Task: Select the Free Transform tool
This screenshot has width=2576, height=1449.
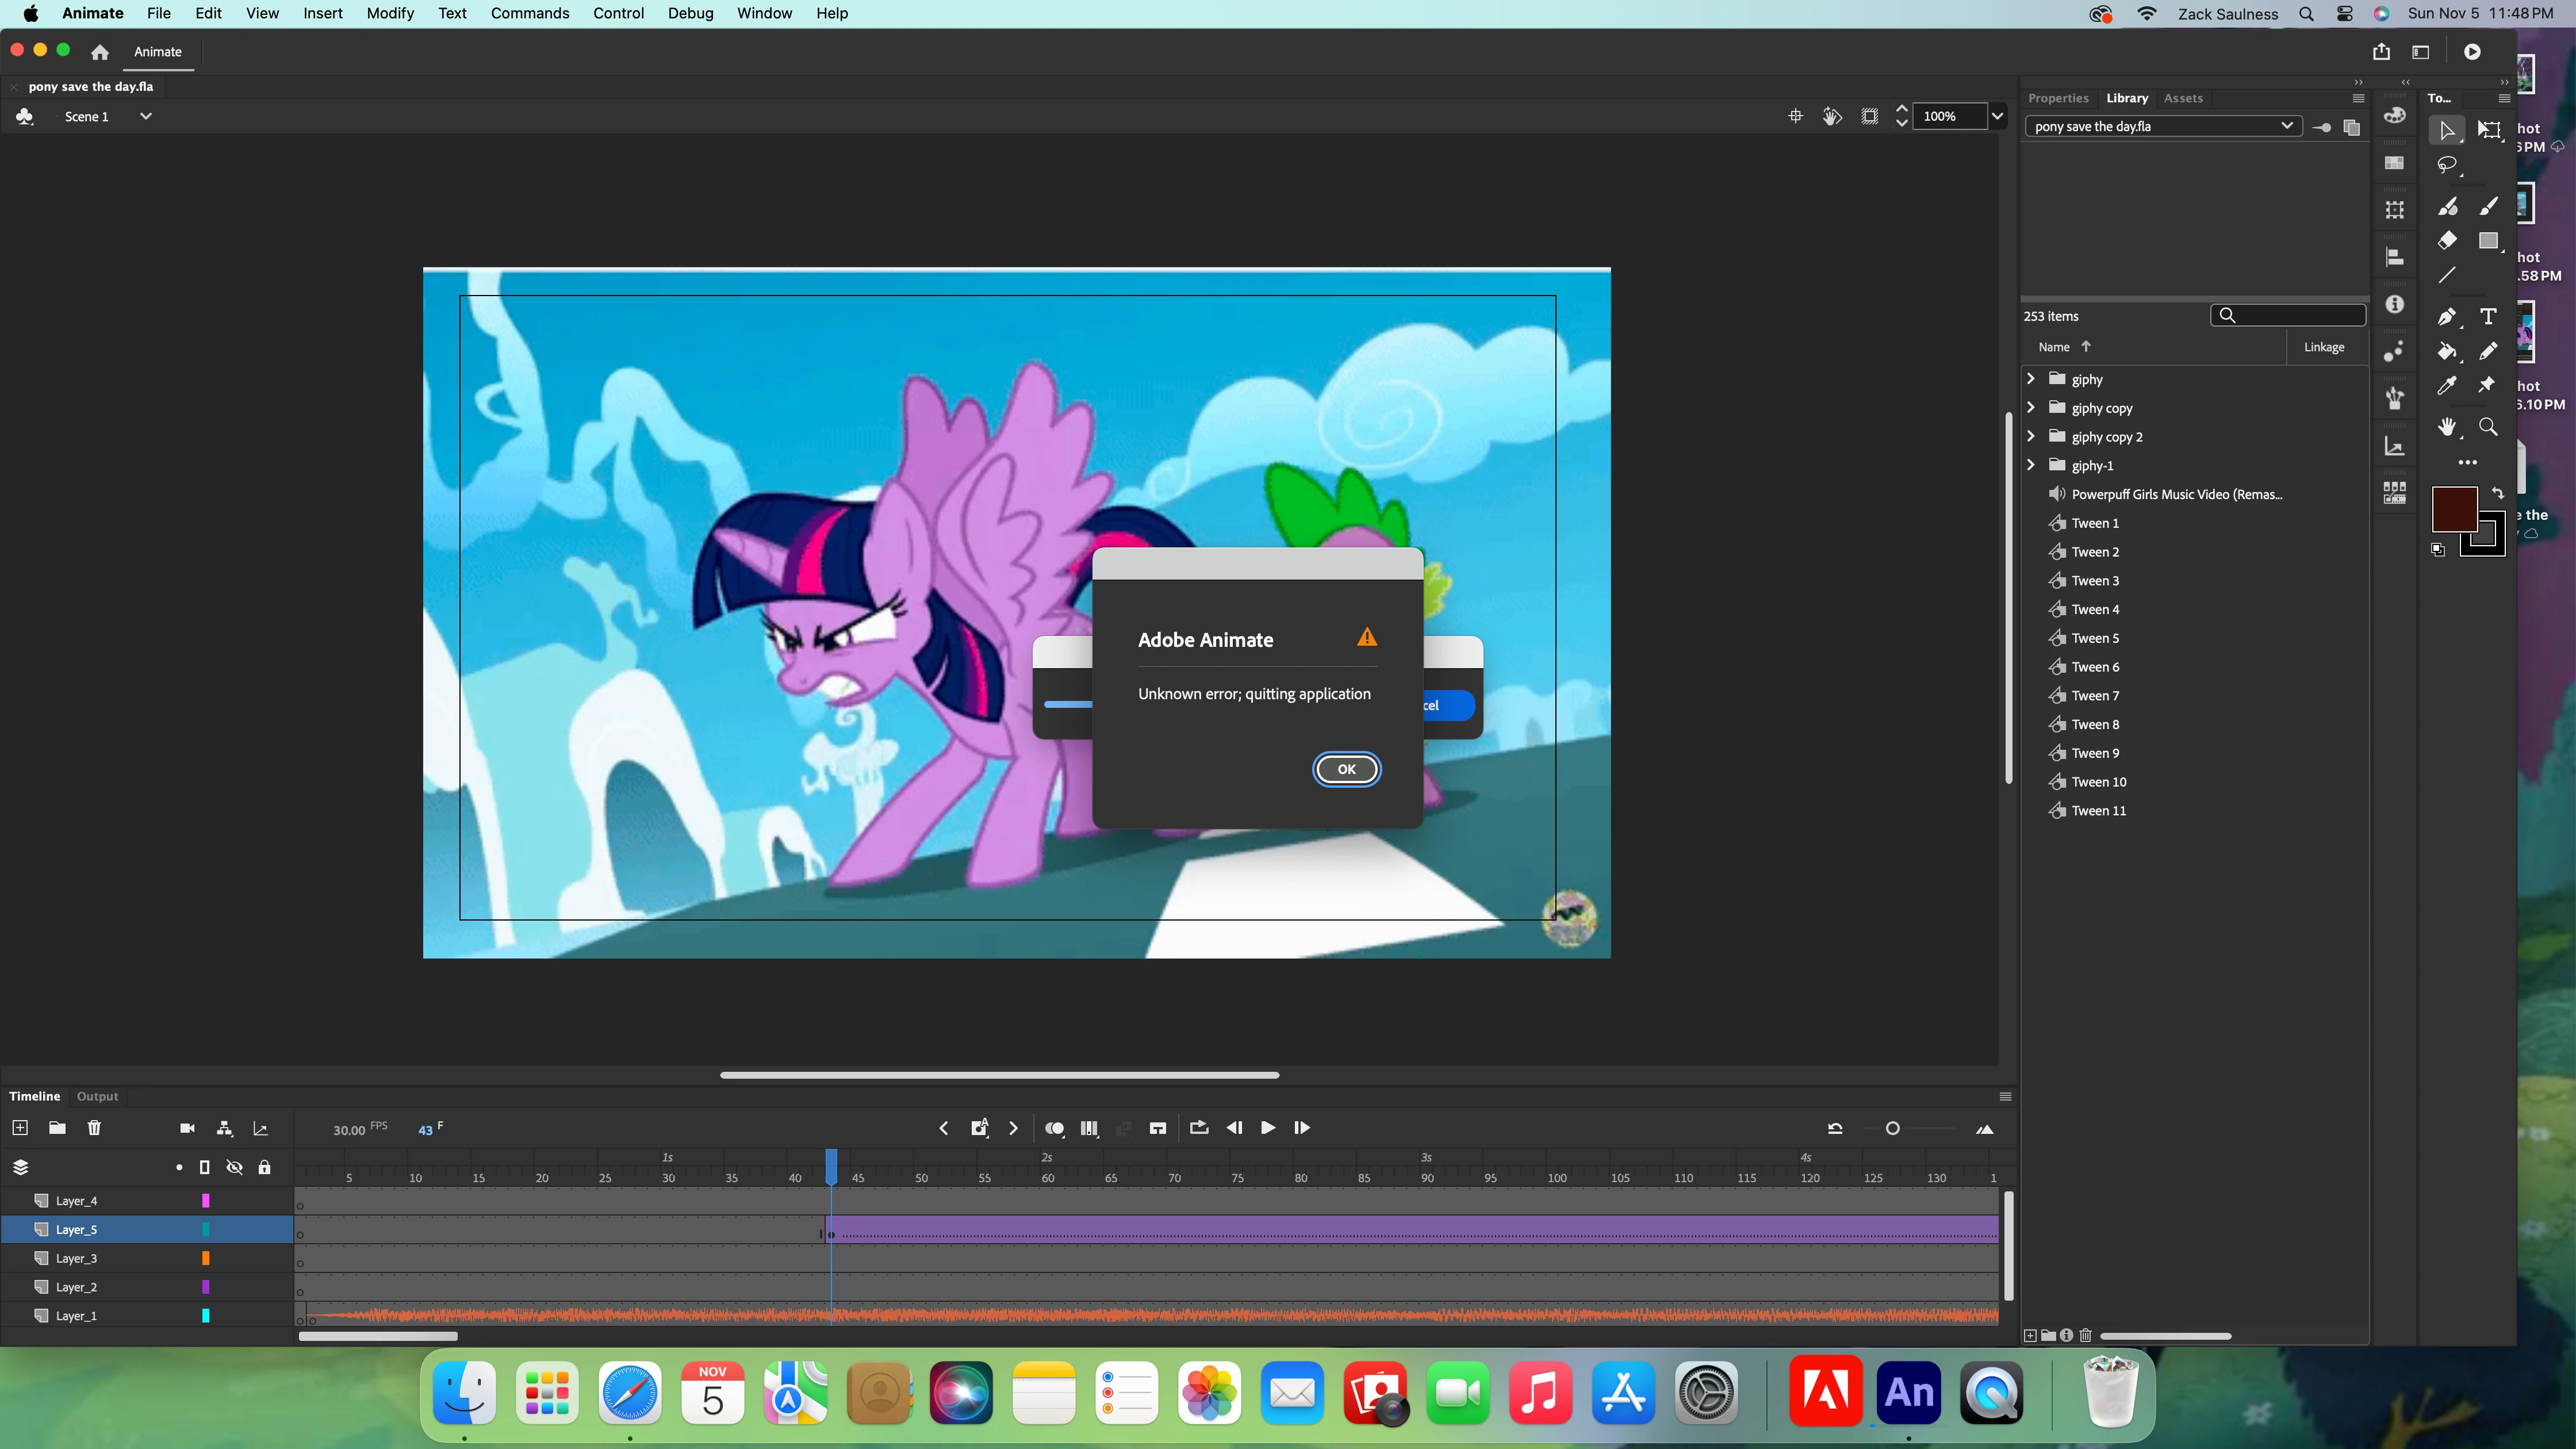Action: coord(2489,130)
